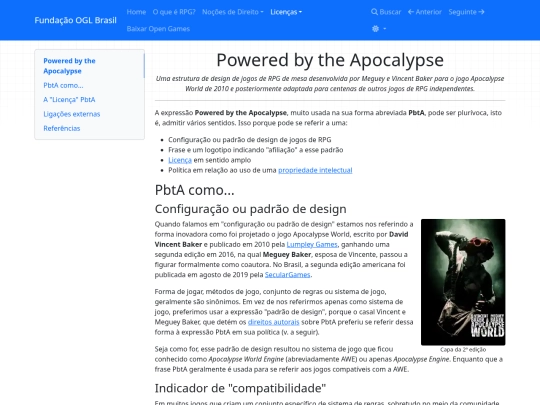Open the theme settings gear icon
Viewport: 540px width, 405px height.
click(x=375, y=29)
